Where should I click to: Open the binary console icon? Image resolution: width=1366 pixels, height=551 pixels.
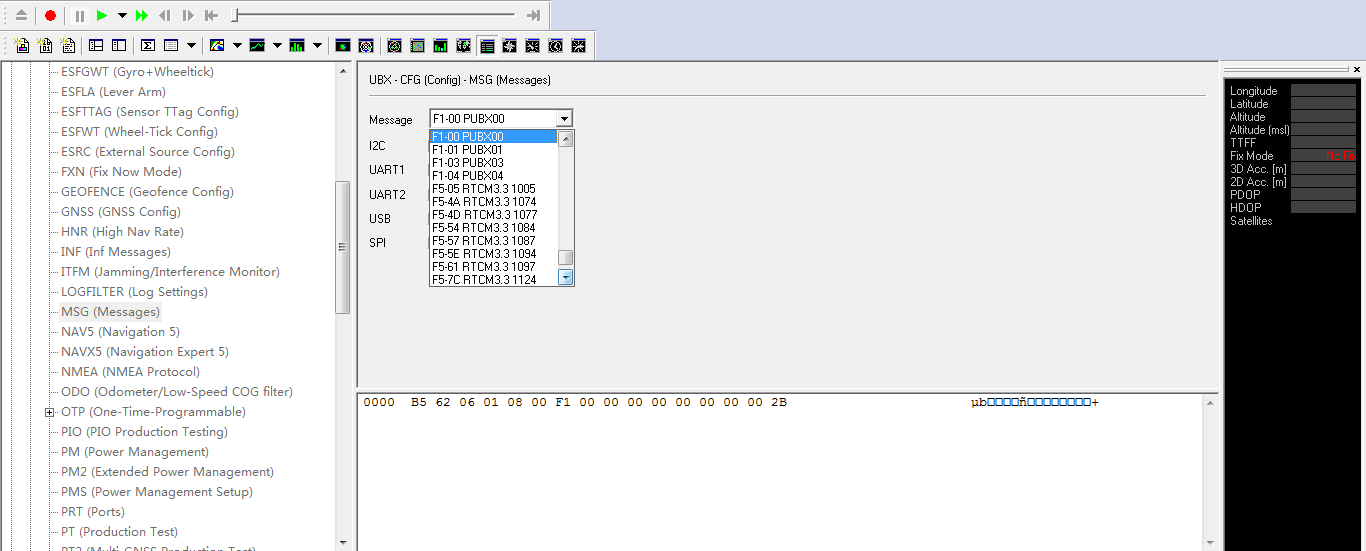[x=45, y=45]
